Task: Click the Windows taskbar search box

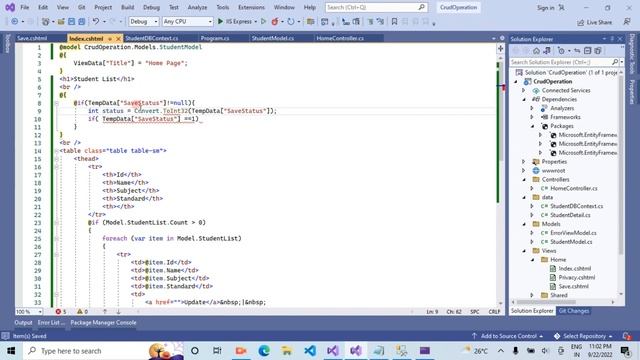Action: (104, 351)
